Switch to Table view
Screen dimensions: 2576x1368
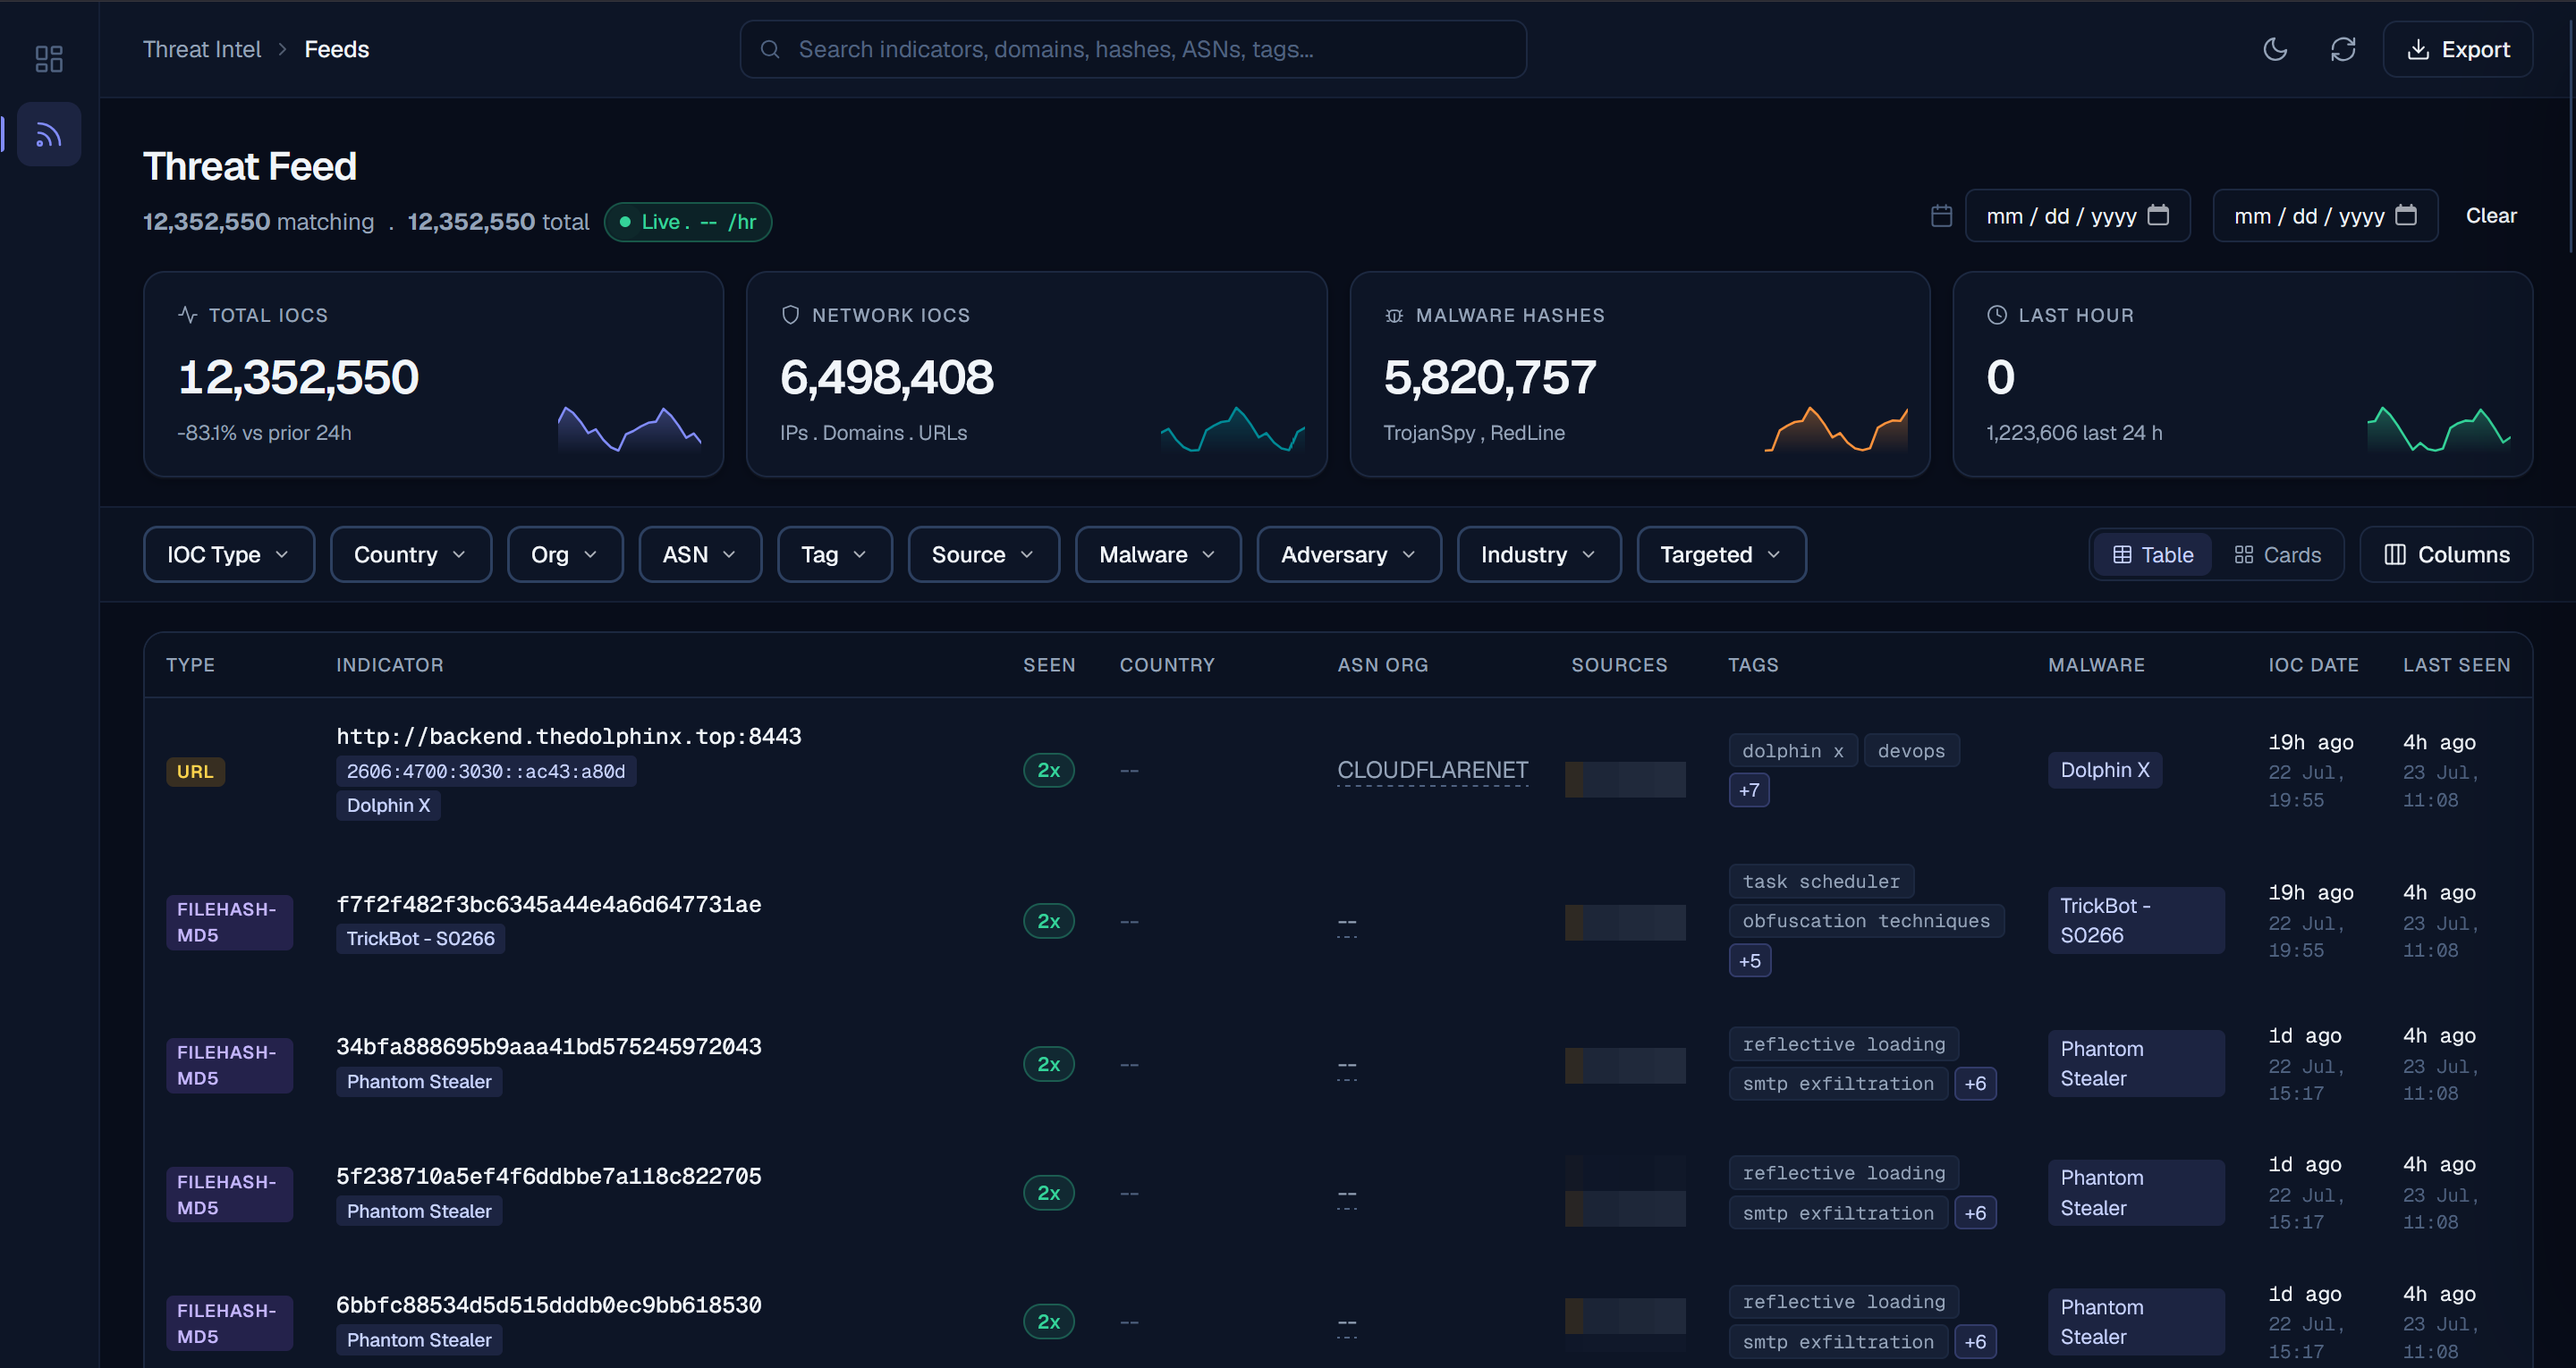coord(2153,555)
